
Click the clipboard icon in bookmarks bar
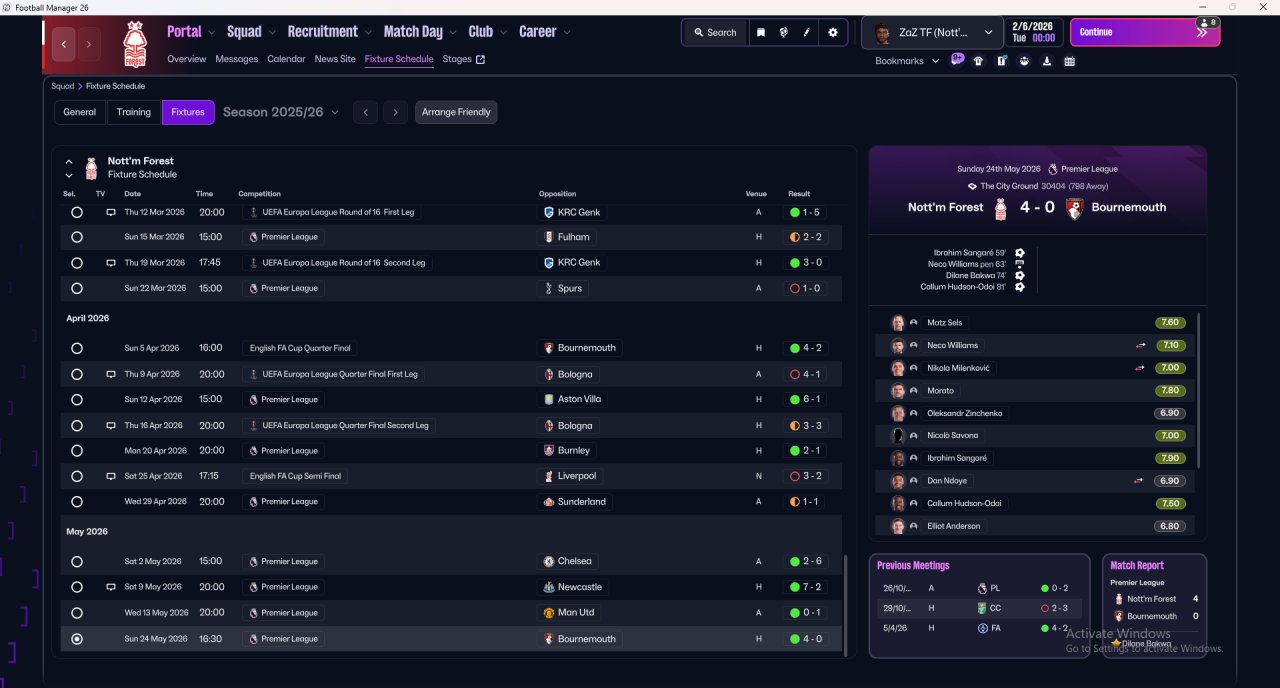tap(1001, 61)
